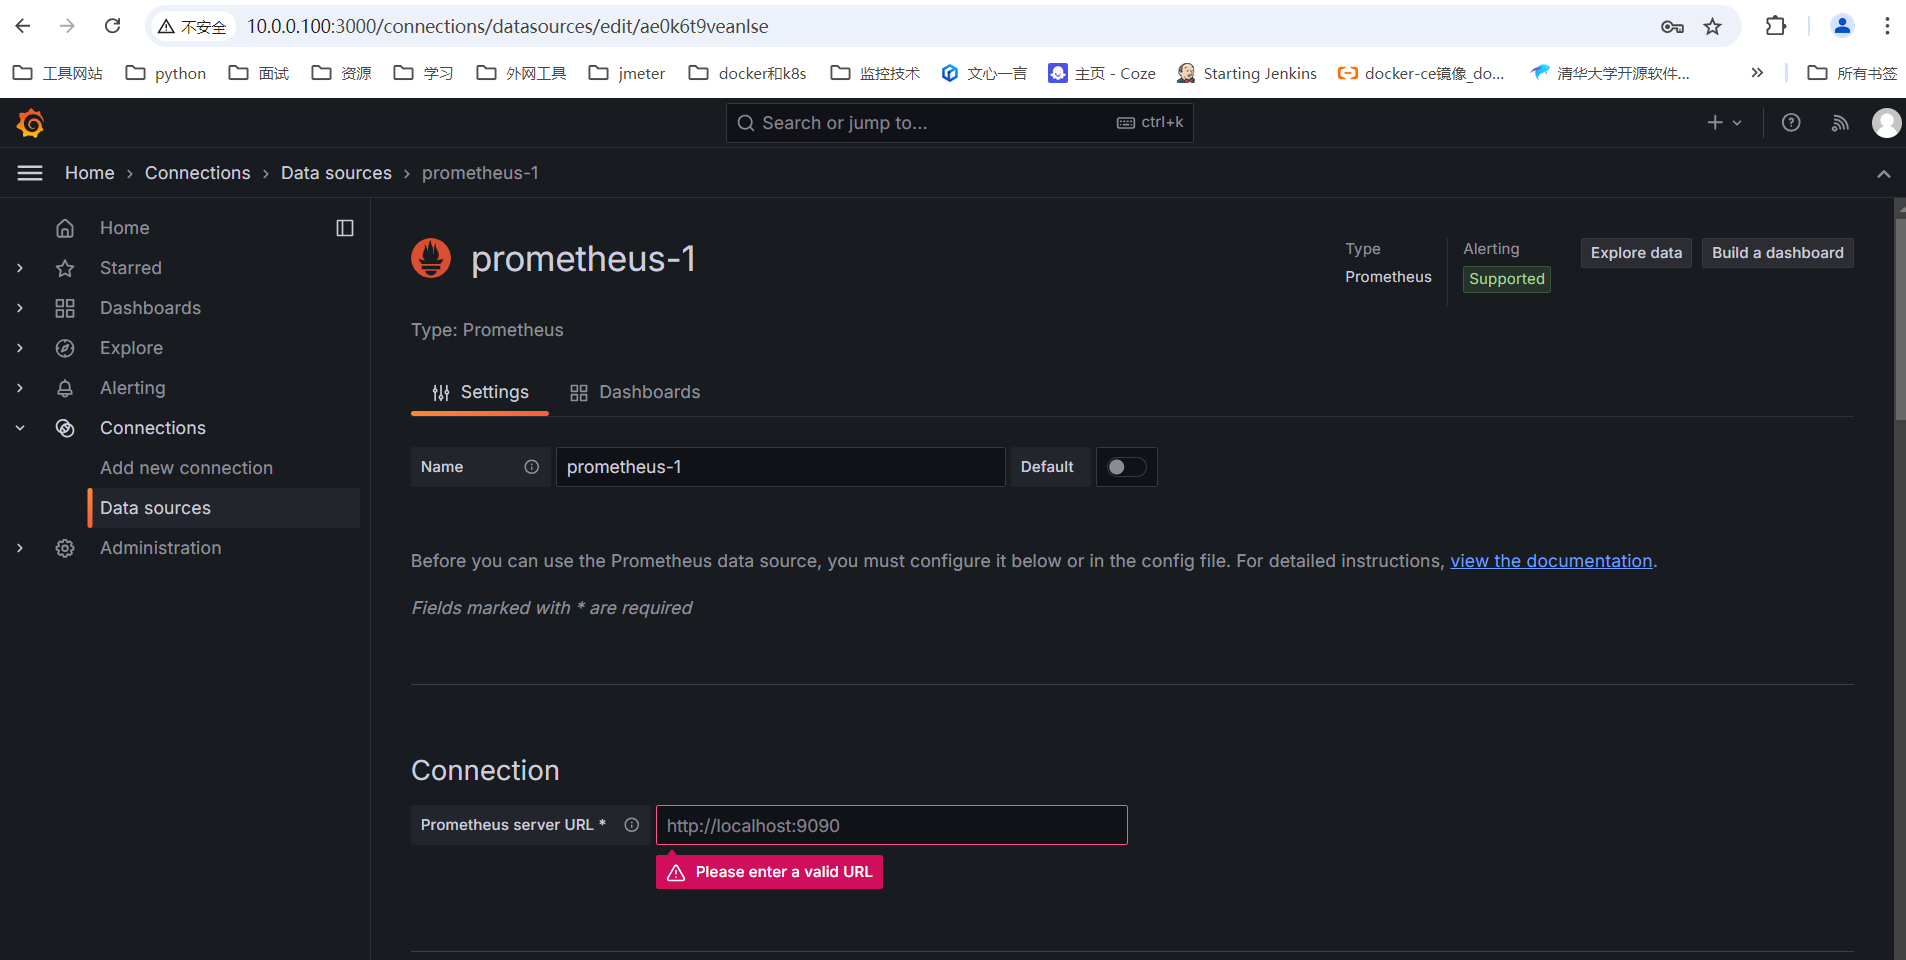The height and width of the screenshot is (960, 1906).
Task: Go to Home breadcrumb link
Action: click(x=90, y=173)
